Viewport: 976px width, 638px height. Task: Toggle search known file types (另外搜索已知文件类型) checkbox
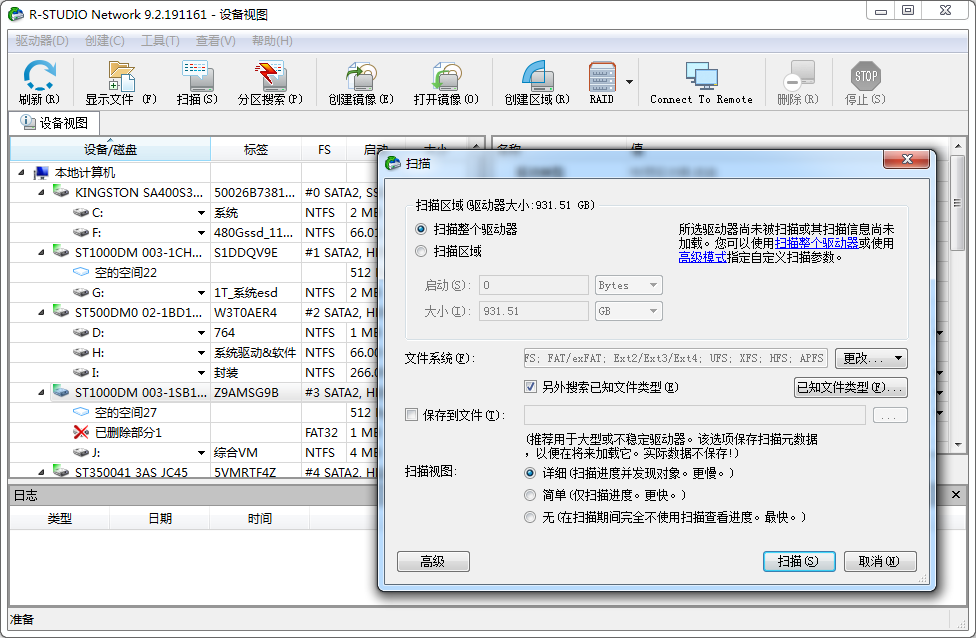(530, 387)
